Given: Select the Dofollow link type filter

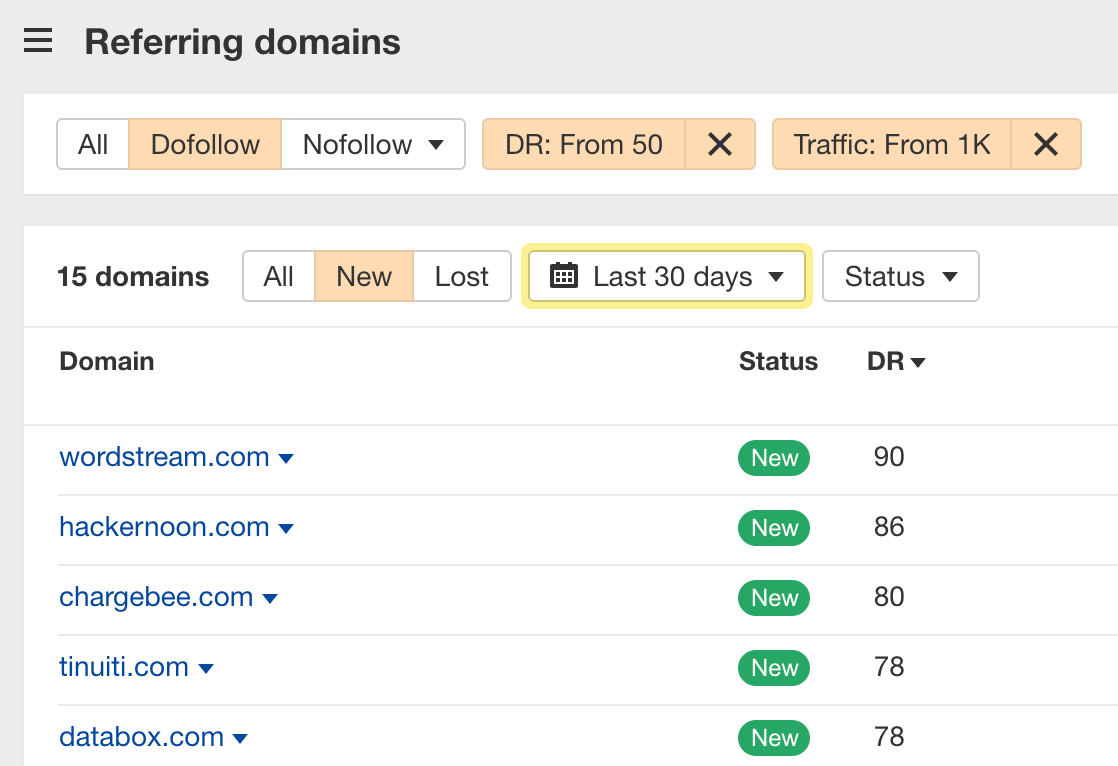Looking at the screenshot, I should [x=205, y=144].
